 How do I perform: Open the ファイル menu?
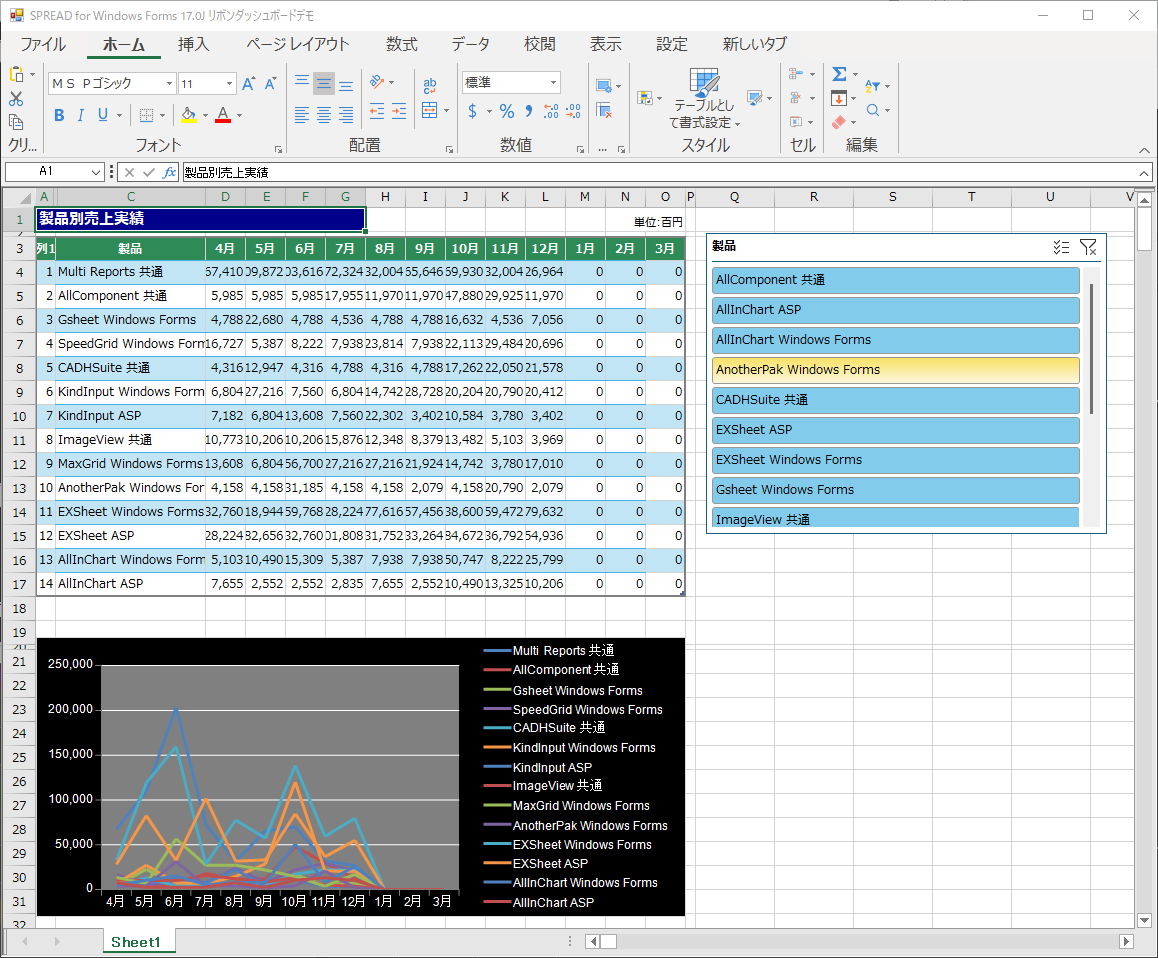[43, 44]
